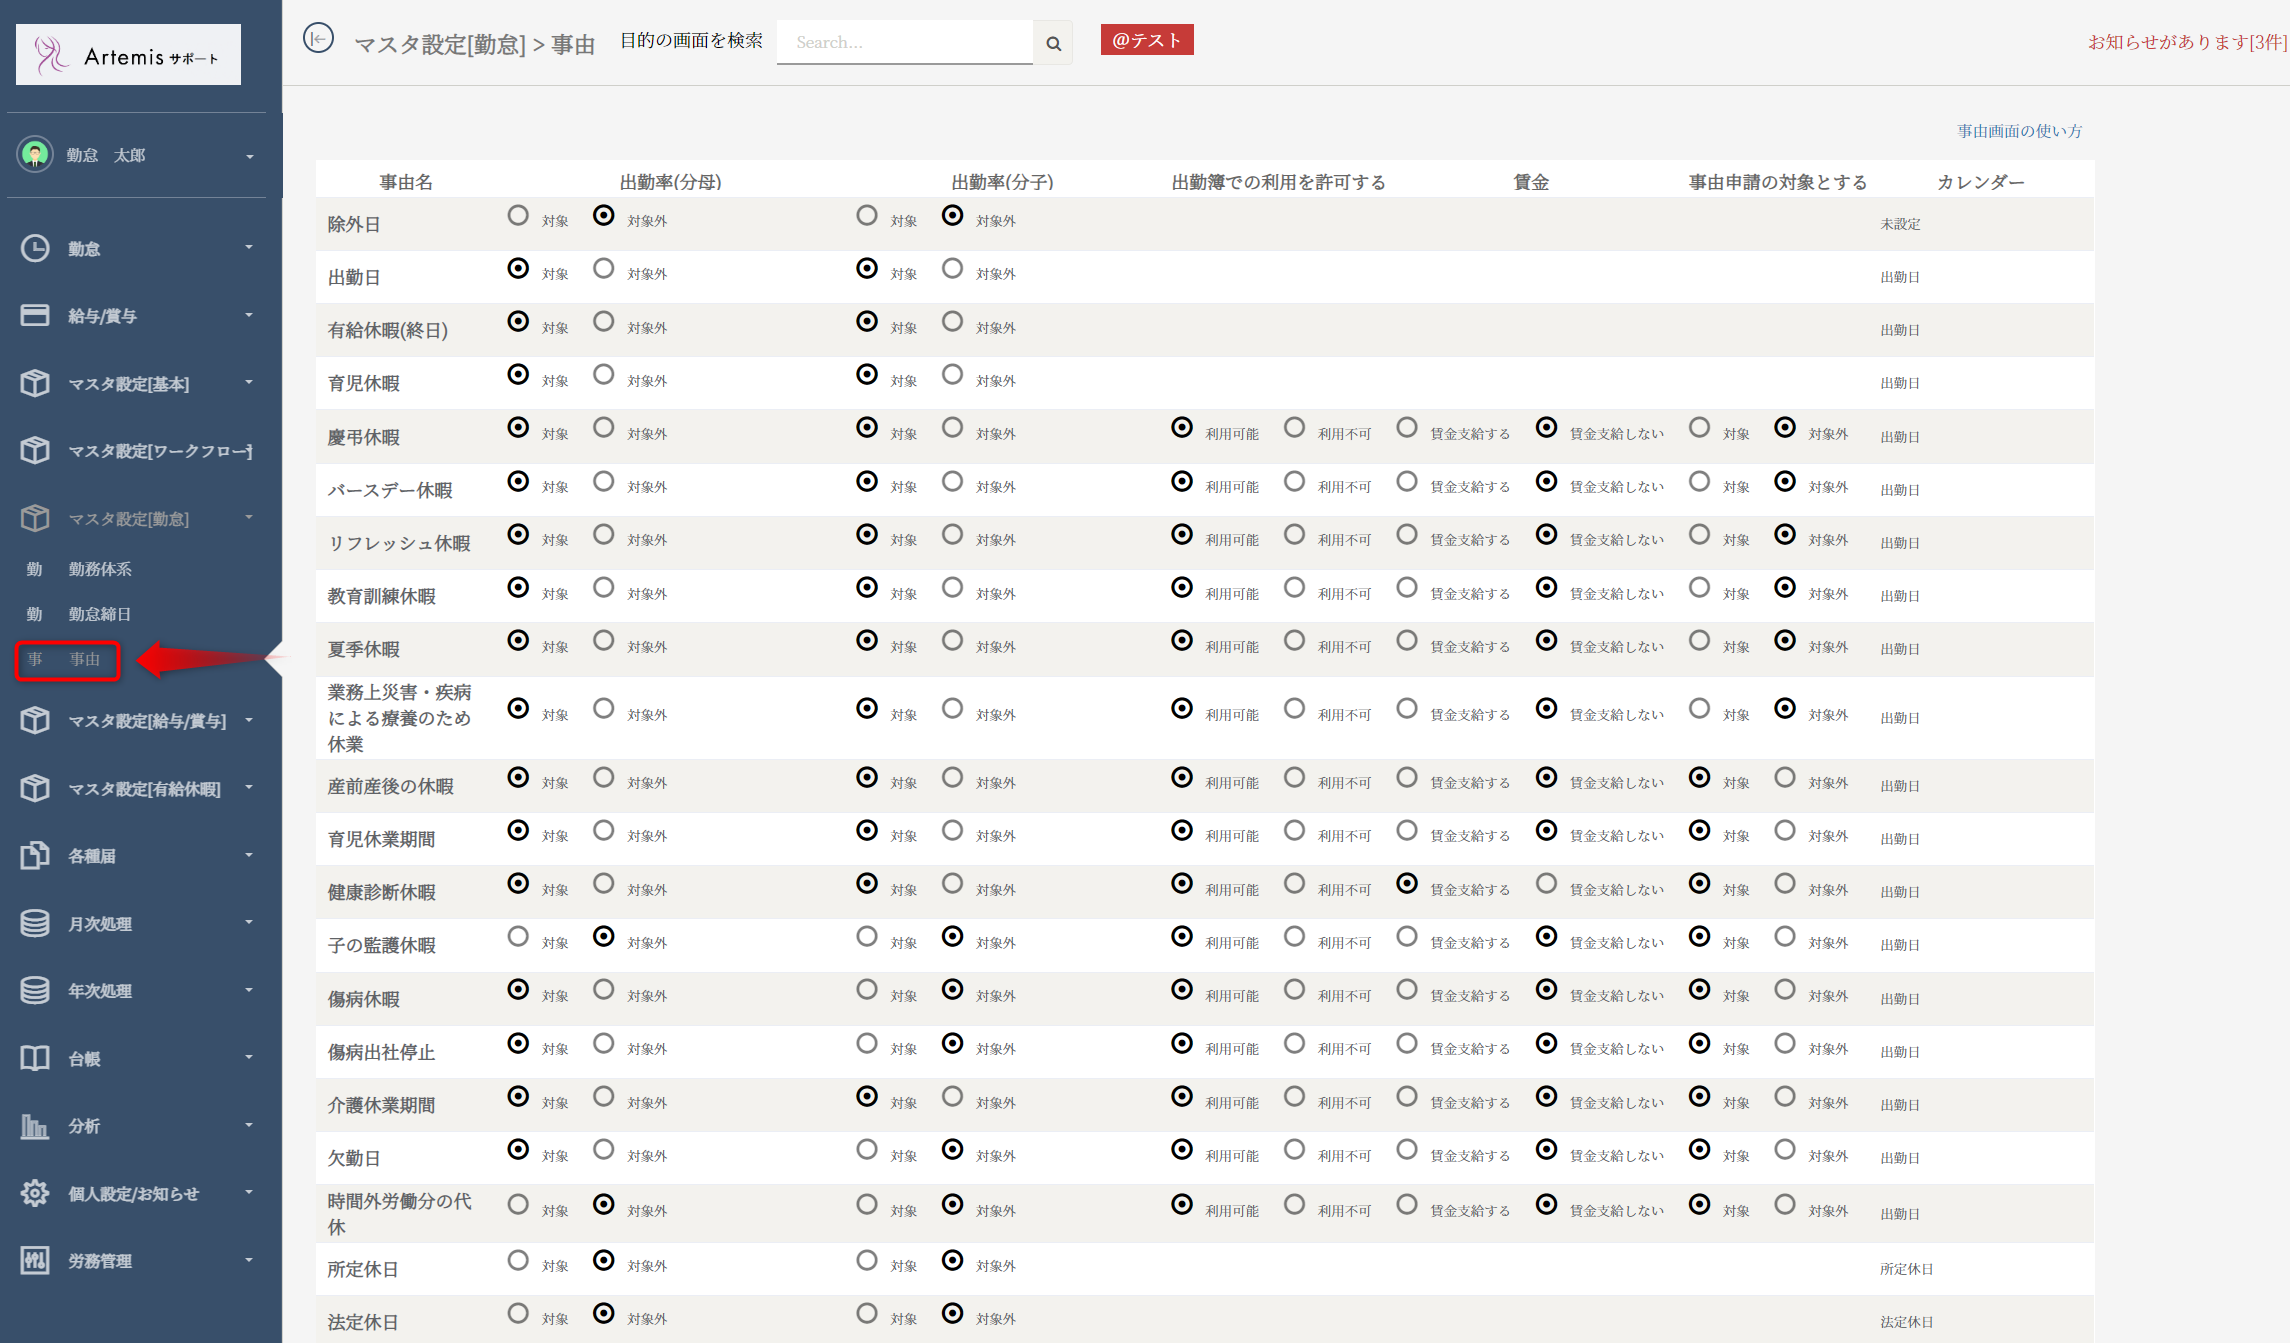Open the お知らせがあります[3件] notice link
This screenshot has width=2290, height=1343.
[2186, 42]
